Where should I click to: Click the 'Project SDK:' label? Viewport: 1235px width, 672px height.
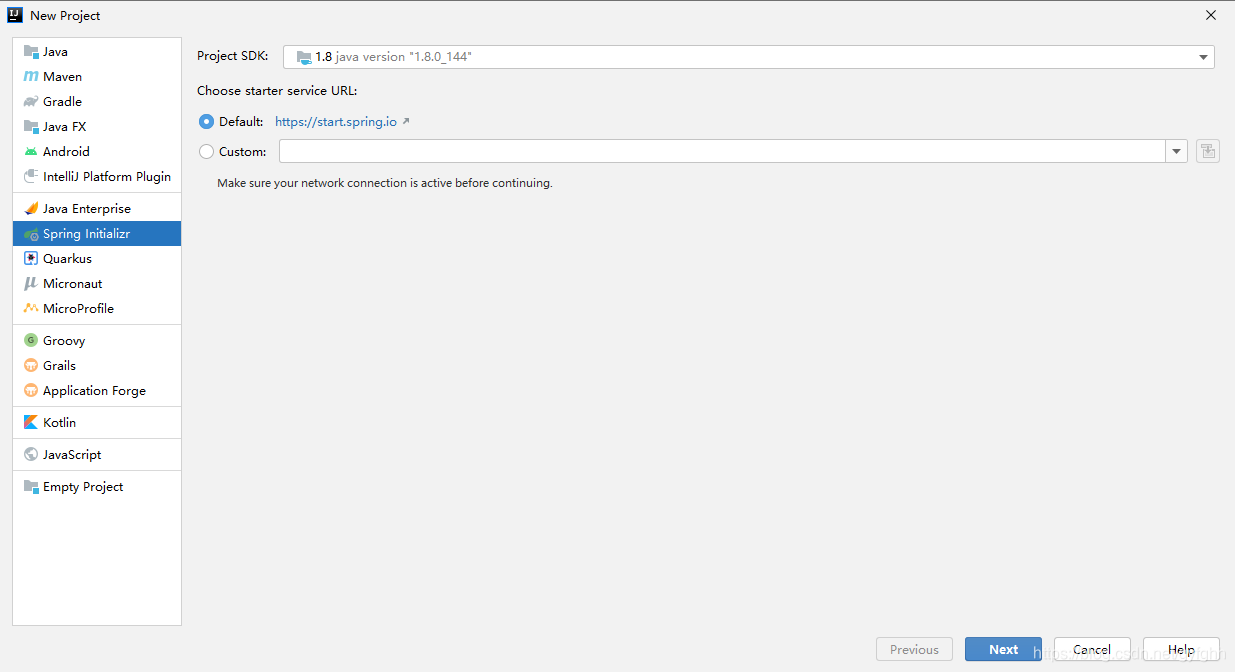[233, 56]
